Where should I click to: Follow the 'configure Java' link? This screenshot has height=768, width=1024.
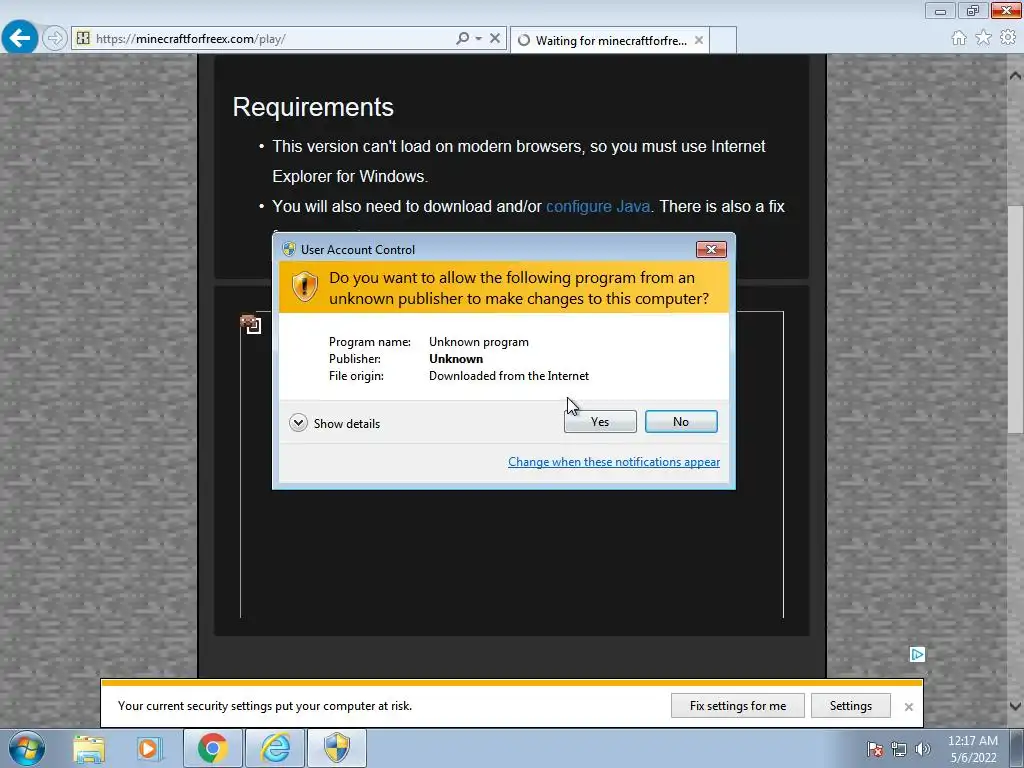(598, 206)
